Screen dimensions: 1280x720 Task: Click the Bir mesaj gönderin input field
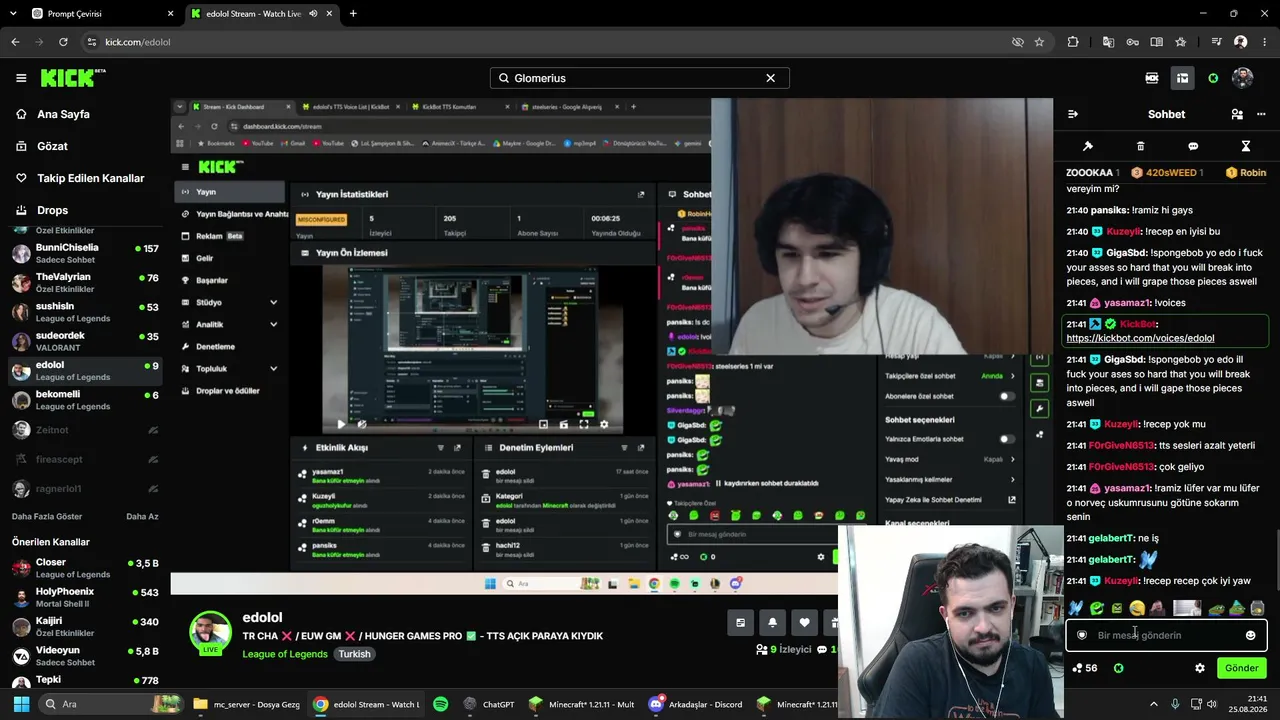pyautogui.click(x=1166, y=635)
